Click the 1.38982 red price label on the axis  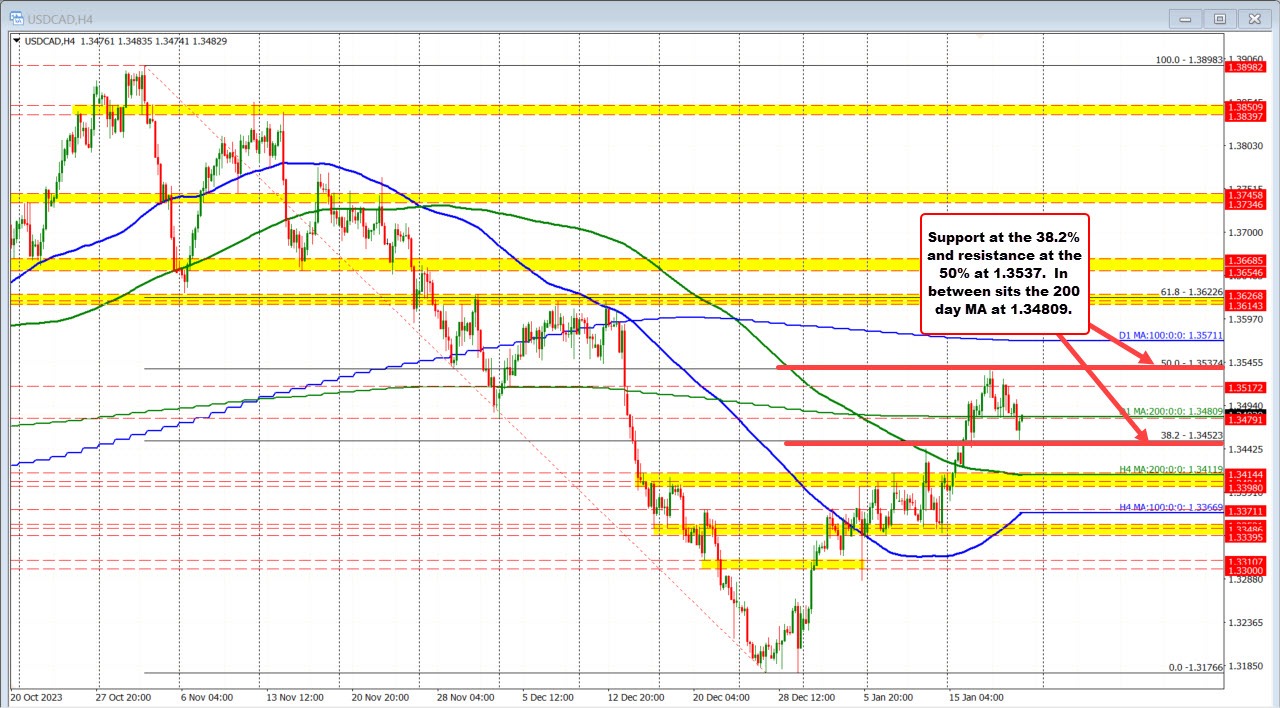pos(1246,69)
